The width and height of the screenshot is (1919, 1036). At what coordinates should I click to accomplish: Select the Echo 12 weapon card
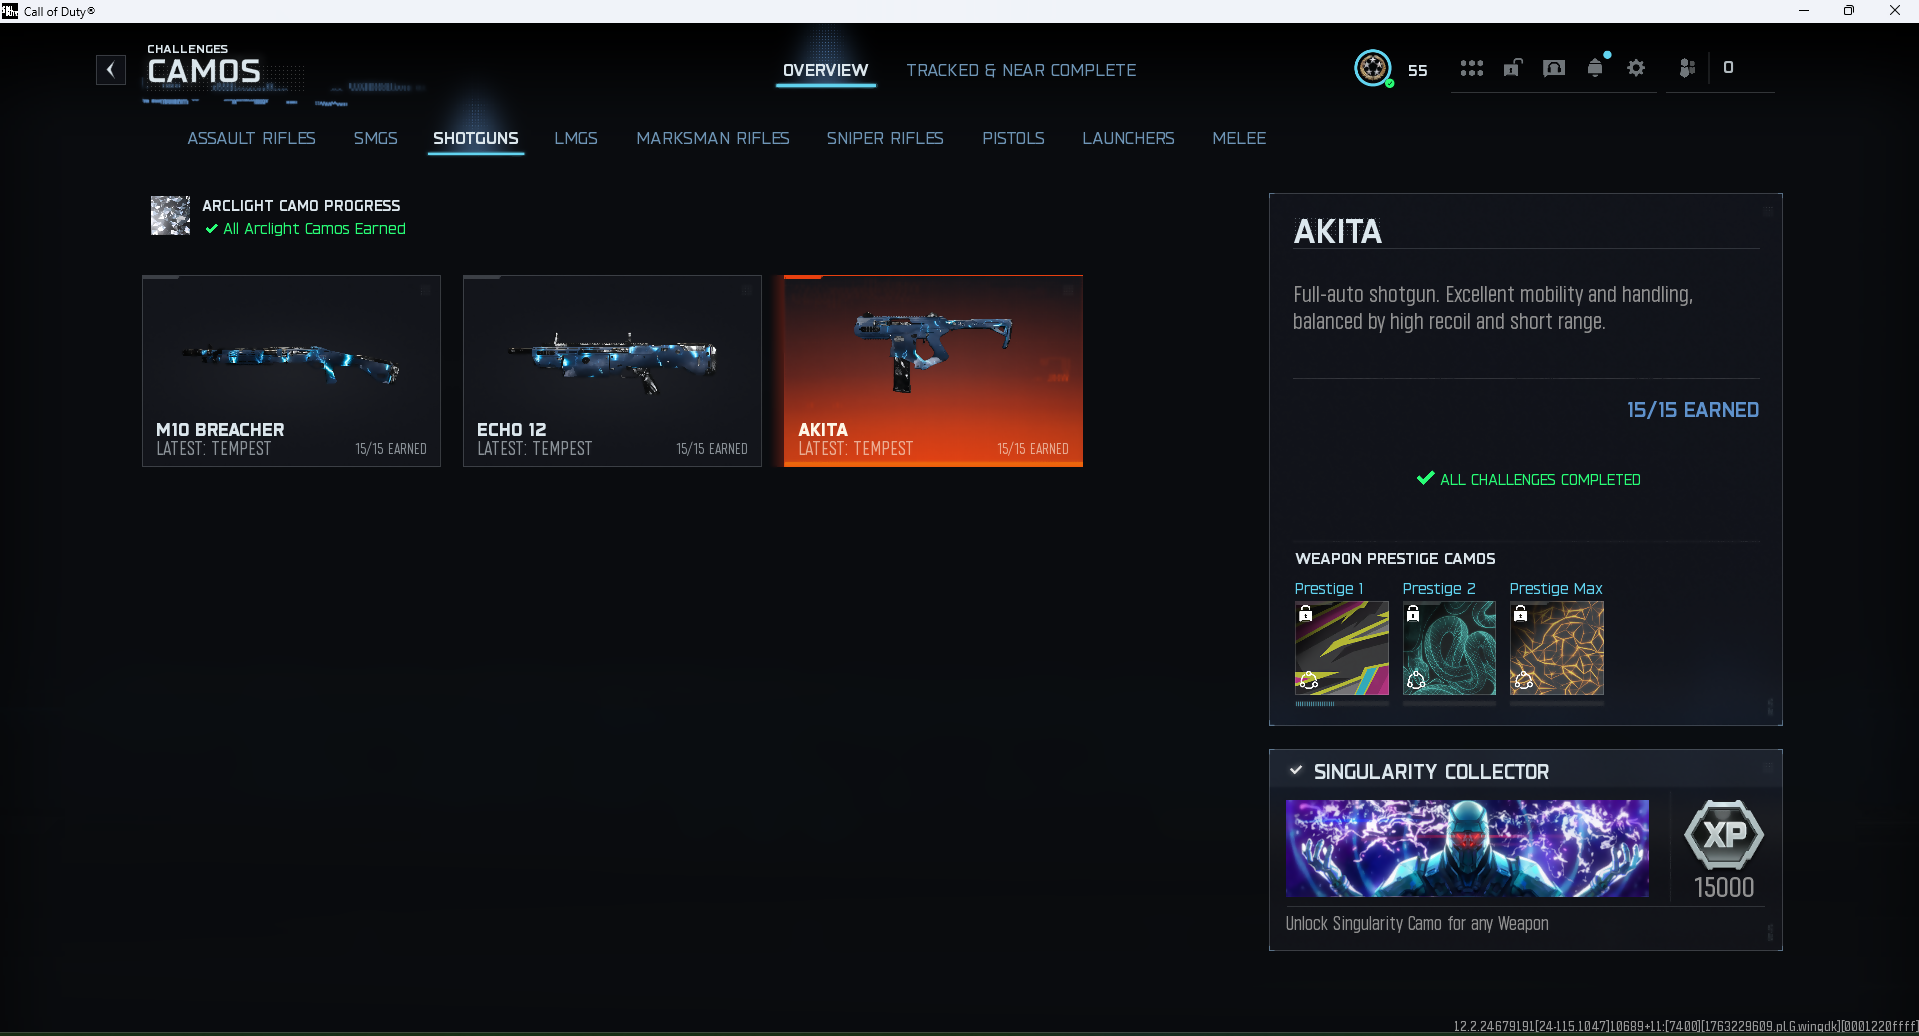(612, 371)
